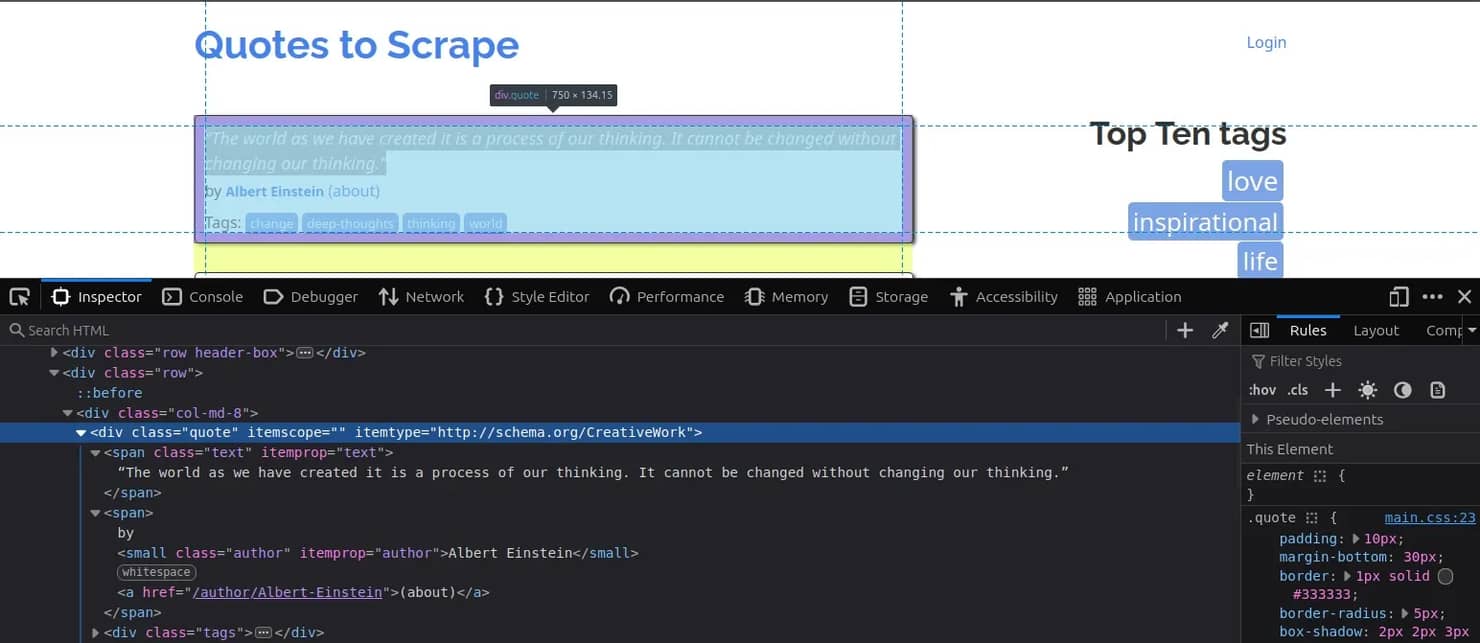Open the Responsive Design Mode icon
Image resolution: width=1480 pixels, height=643 pixels.
pos(1399,297)
